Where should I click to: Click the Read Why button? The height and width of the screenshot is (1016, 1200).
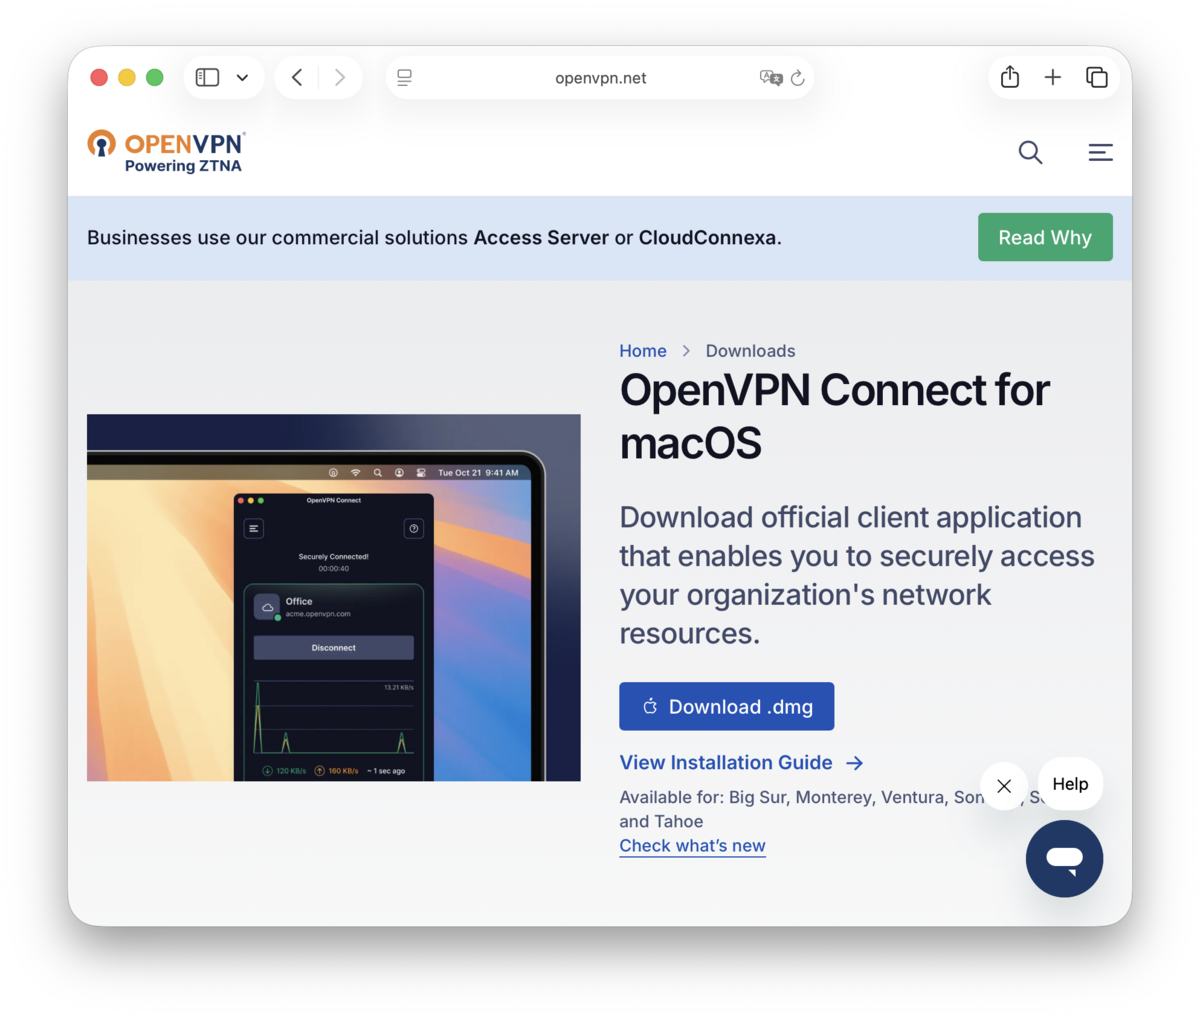[1045, 237]
